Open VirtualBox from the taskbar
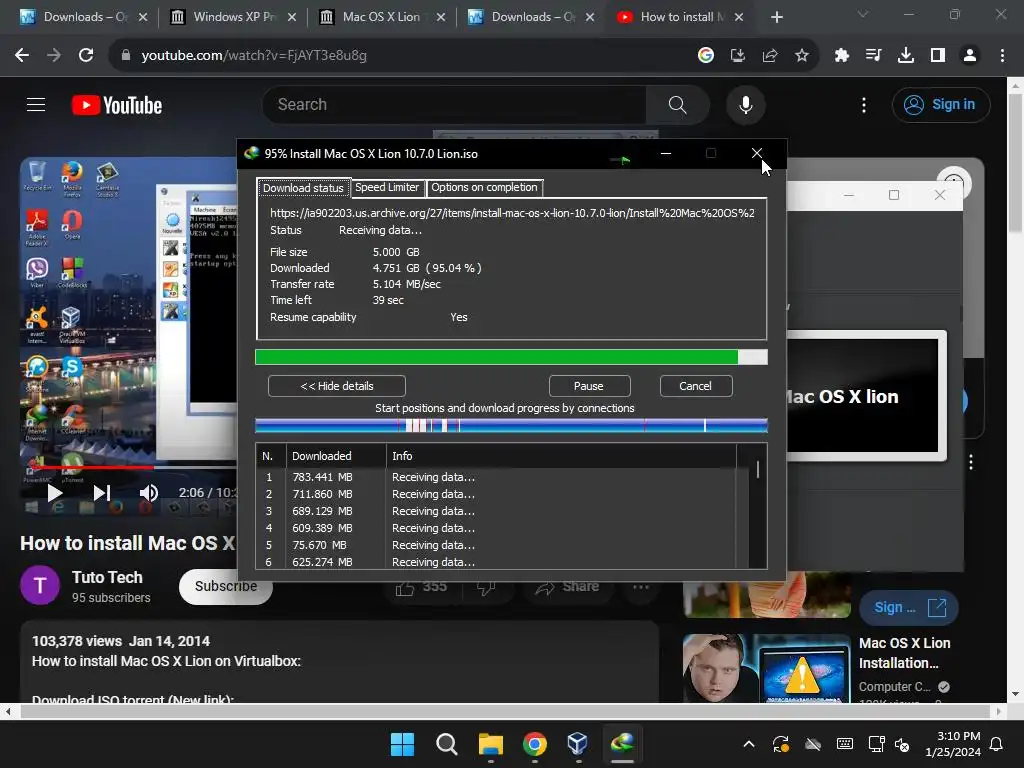 click(x=578, y=744)
